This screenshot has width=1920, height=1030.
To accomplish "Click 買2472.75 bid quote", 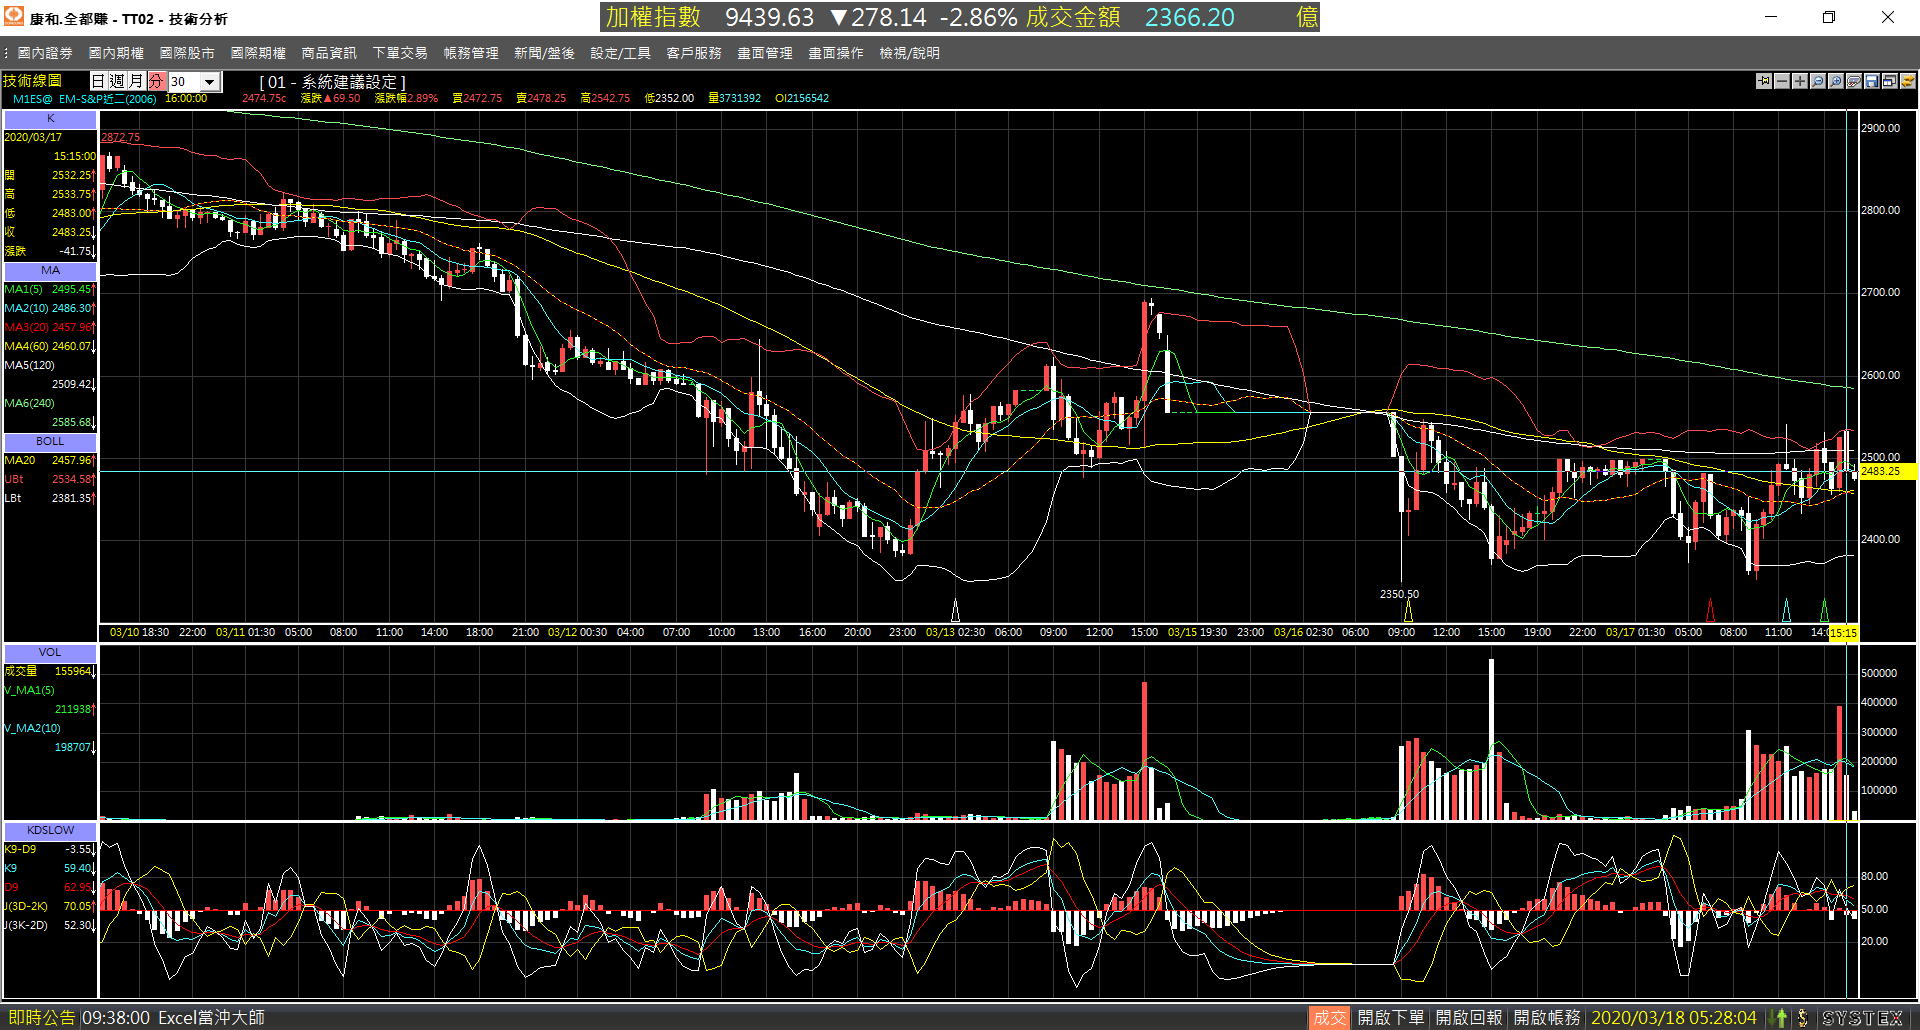I will [x=477, y=99].
